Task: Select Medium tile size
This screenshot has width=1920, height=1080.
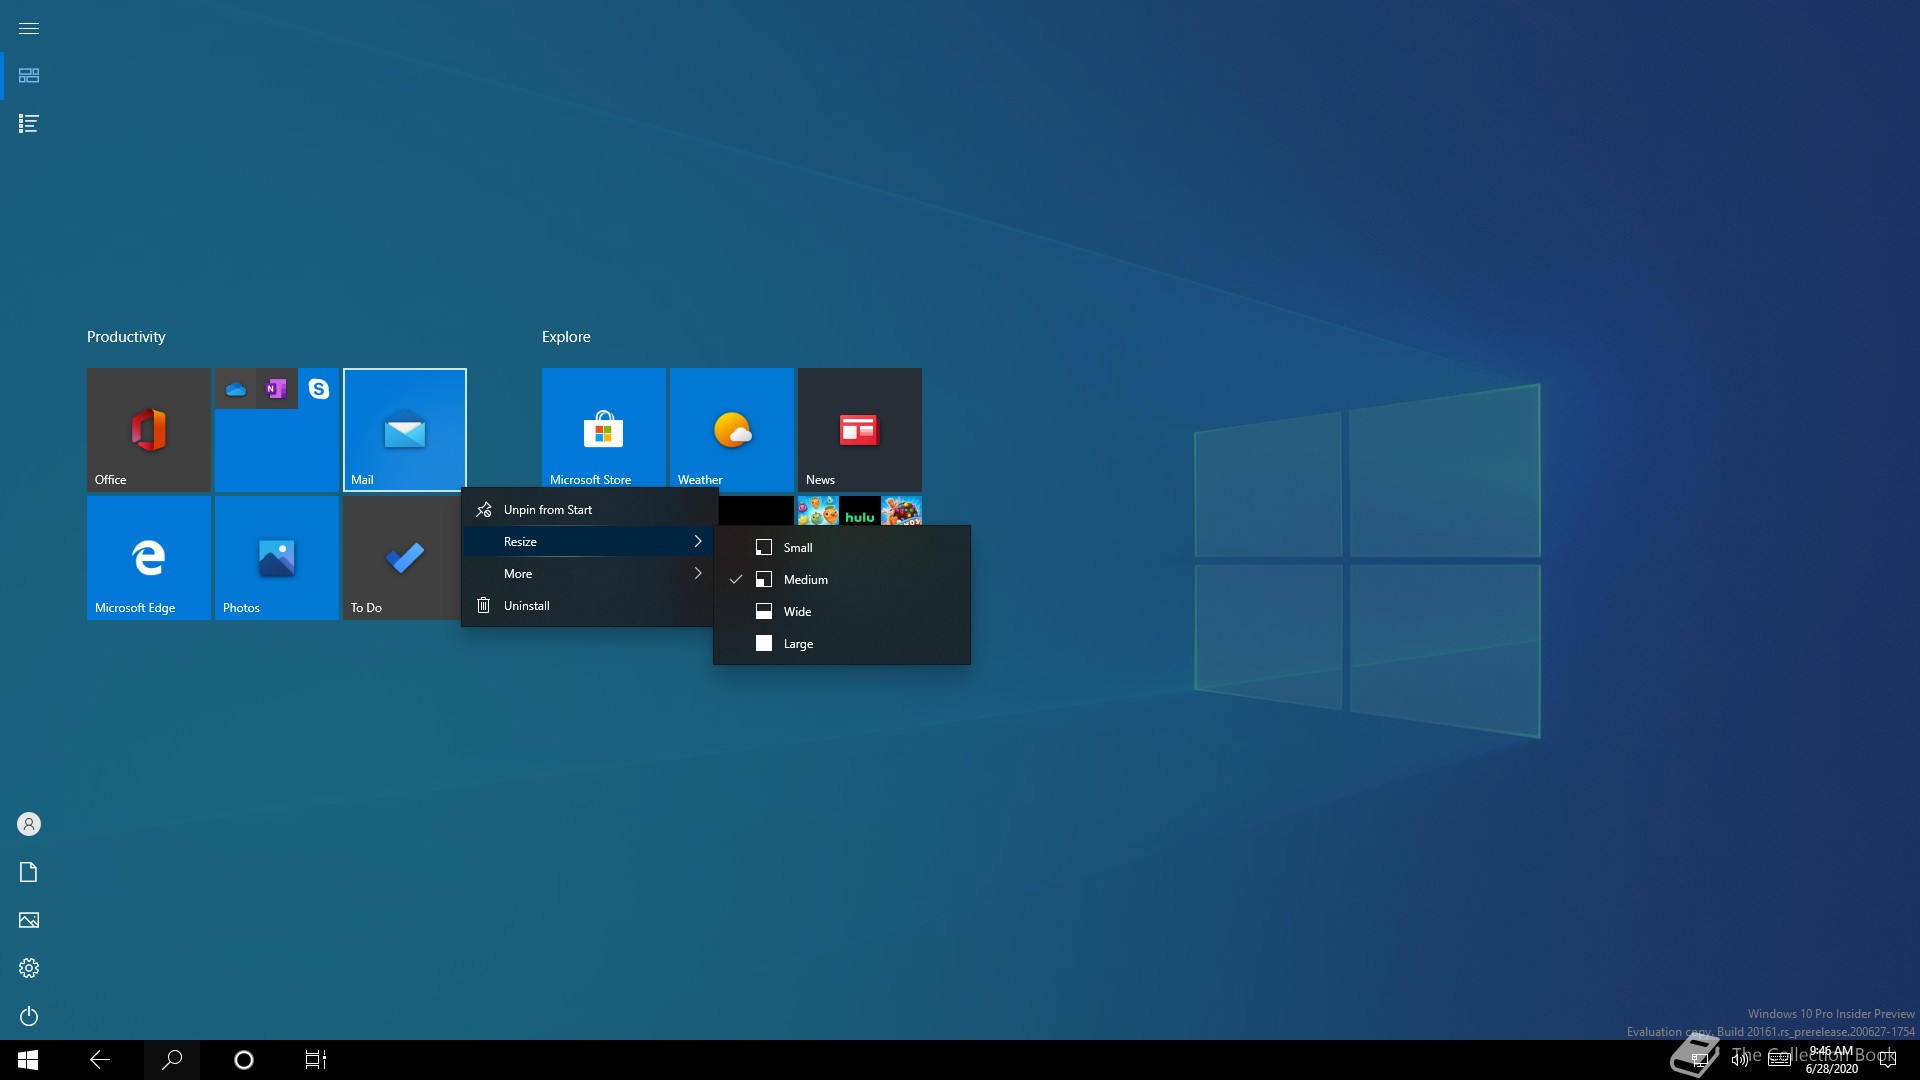Action: pos(842,580)
